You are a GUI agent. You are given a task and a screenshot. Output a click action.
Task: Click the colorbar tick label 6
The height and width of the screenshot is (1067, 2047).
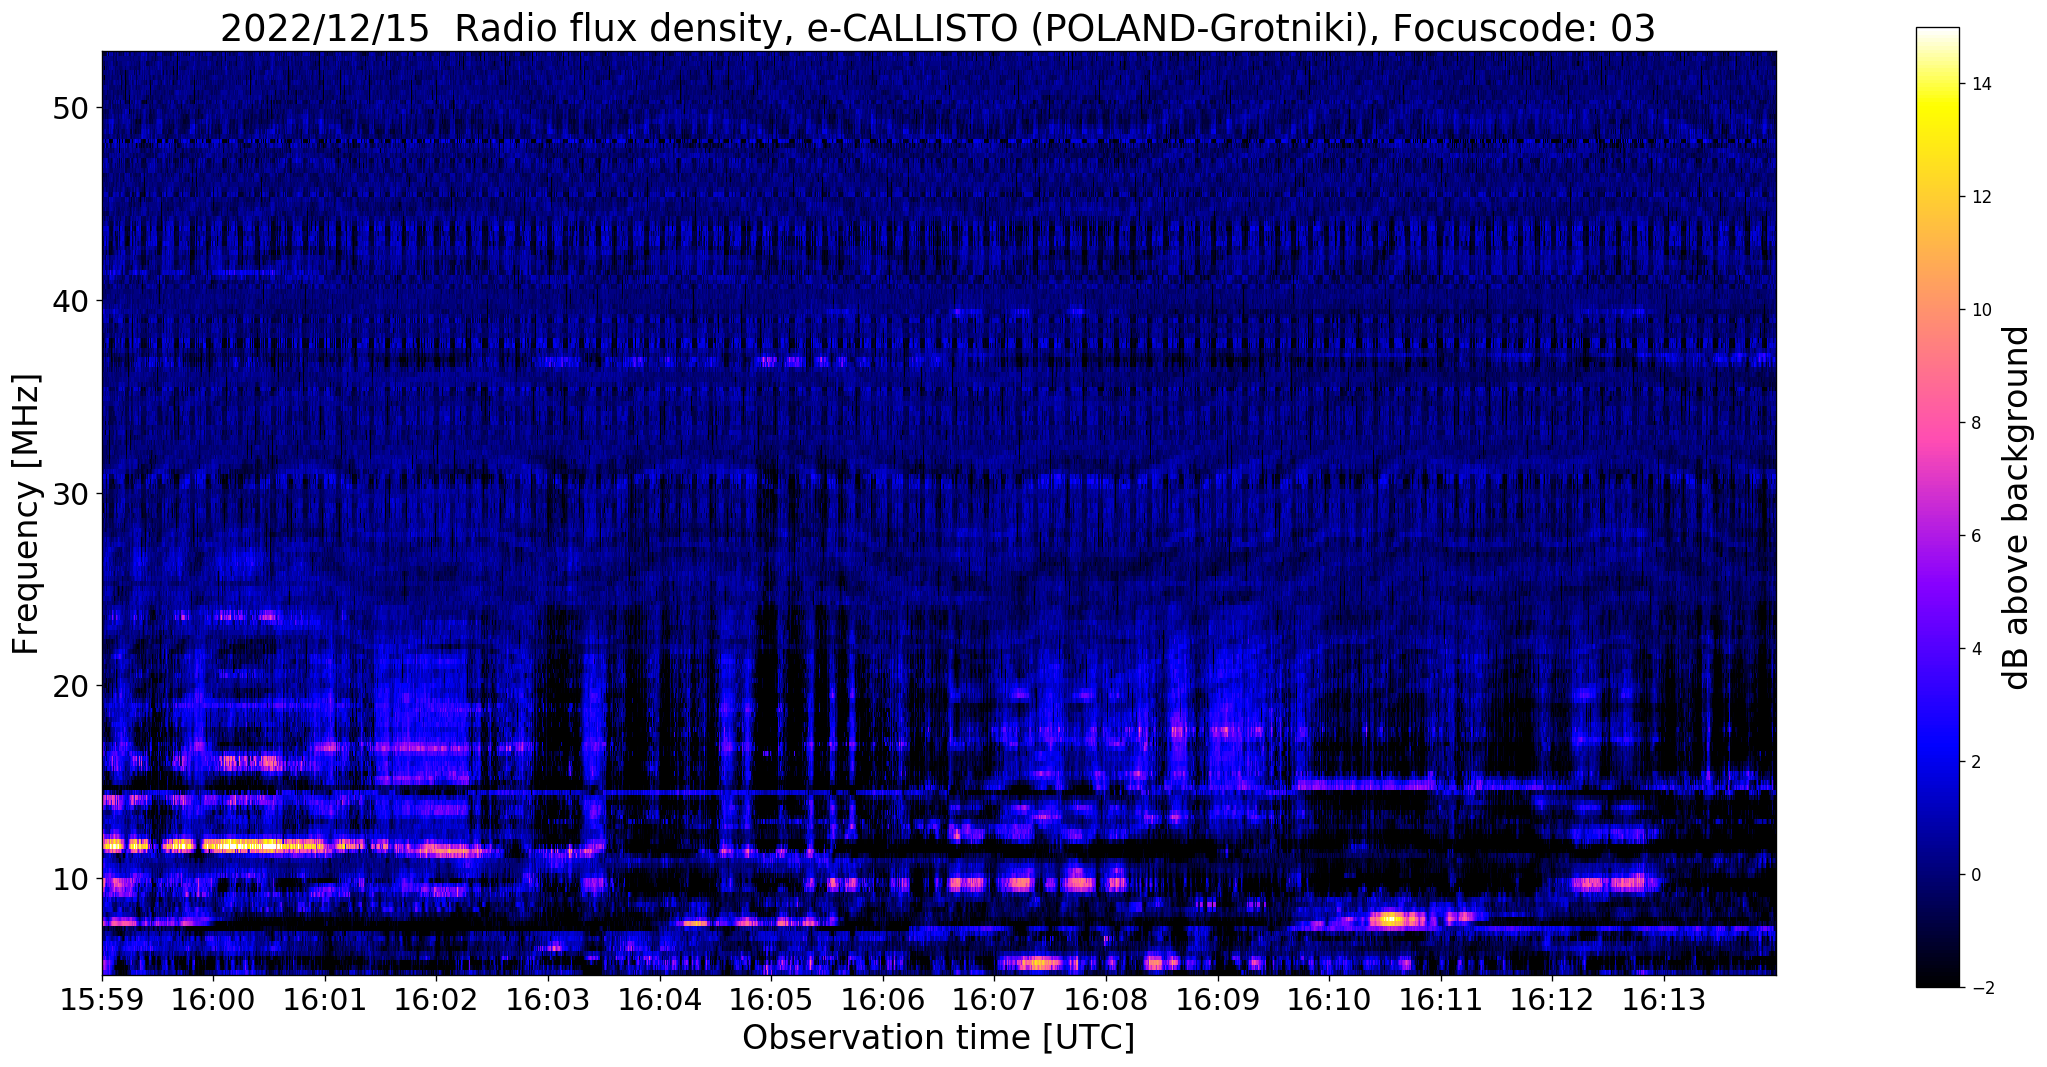coord(1976,536)
